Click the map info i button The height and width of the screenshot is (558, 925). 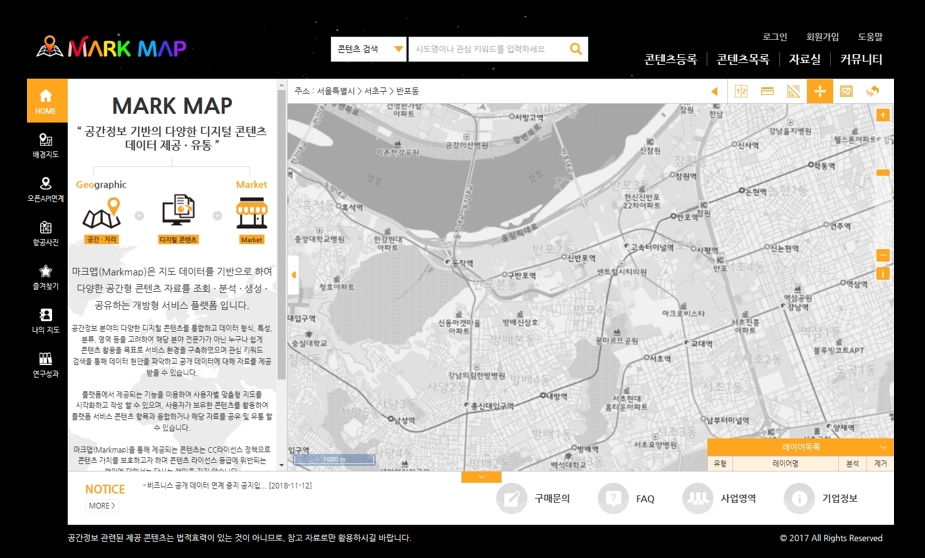tap(883, 273)
